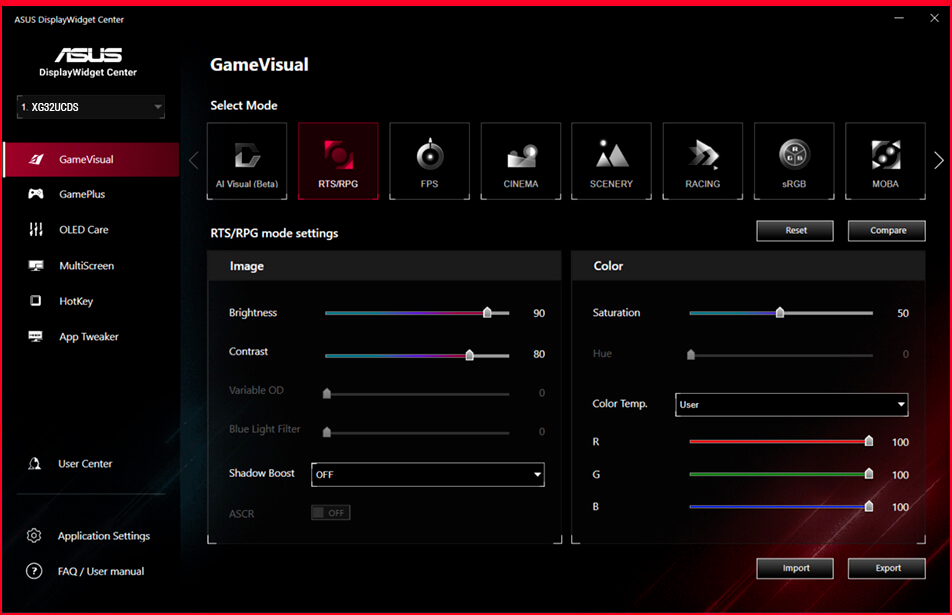Toggle the ASCR switch
The width and height of the screenshot is (952, 615).
pos(330,513)
